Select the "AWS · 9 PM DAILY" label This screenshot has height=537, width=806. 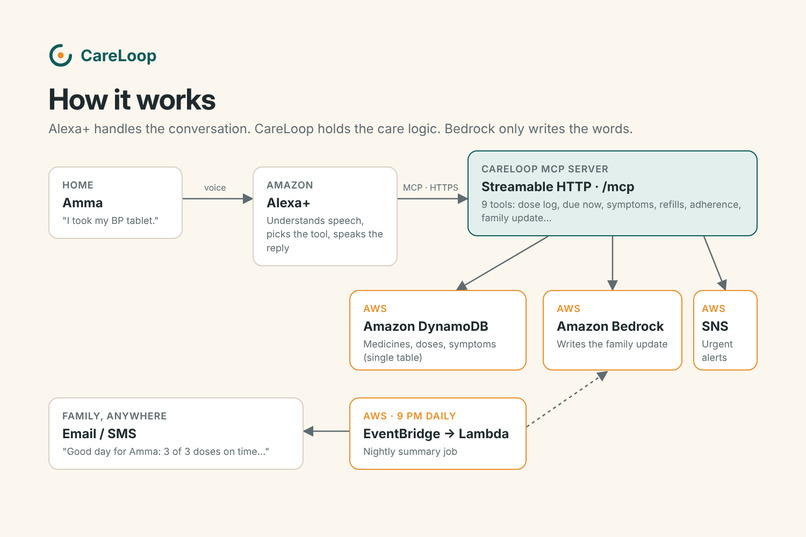click(x=409, y=416)
